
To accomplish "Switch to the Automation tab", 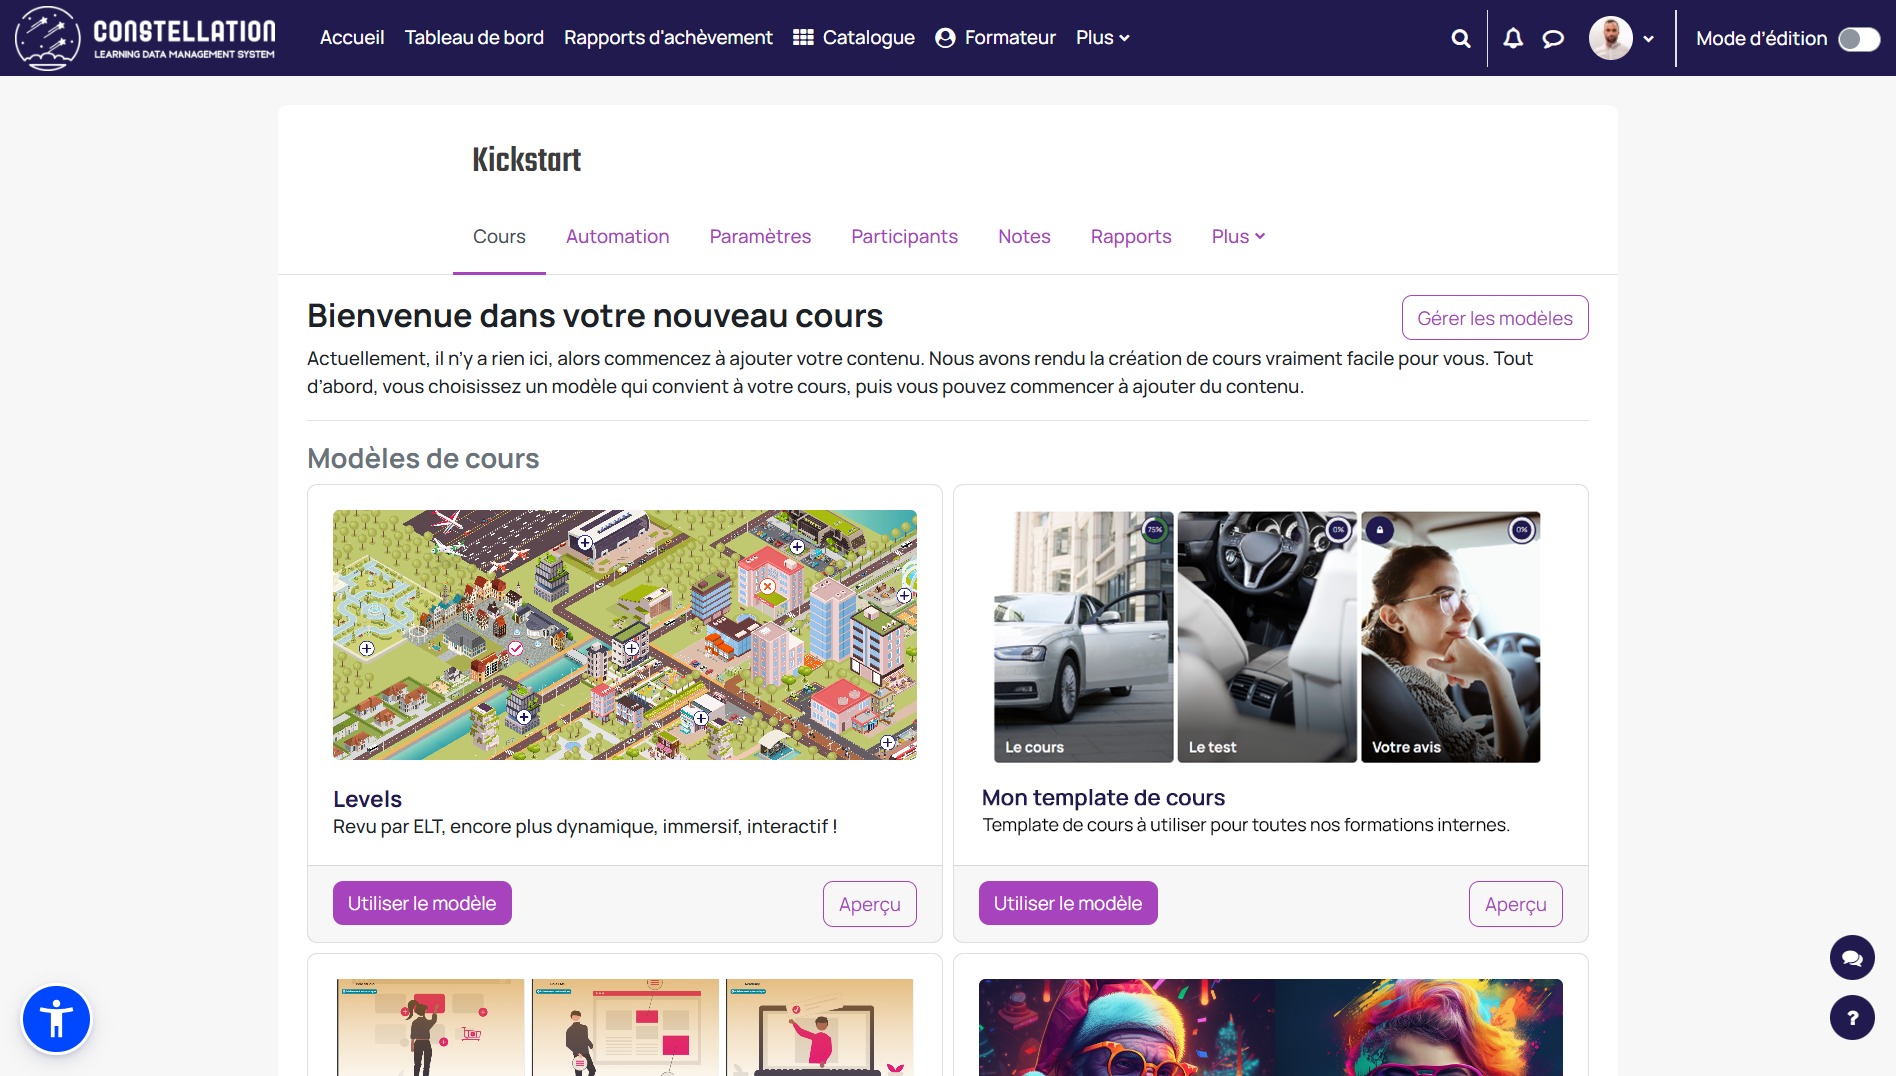I will click(x=617, y=237).
